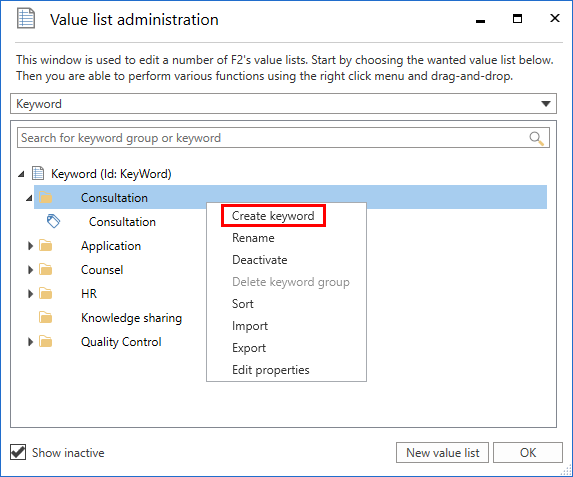Click the Consultation keyword tag icon
This screenshot has width=573, height=477.
click(53, 221)
